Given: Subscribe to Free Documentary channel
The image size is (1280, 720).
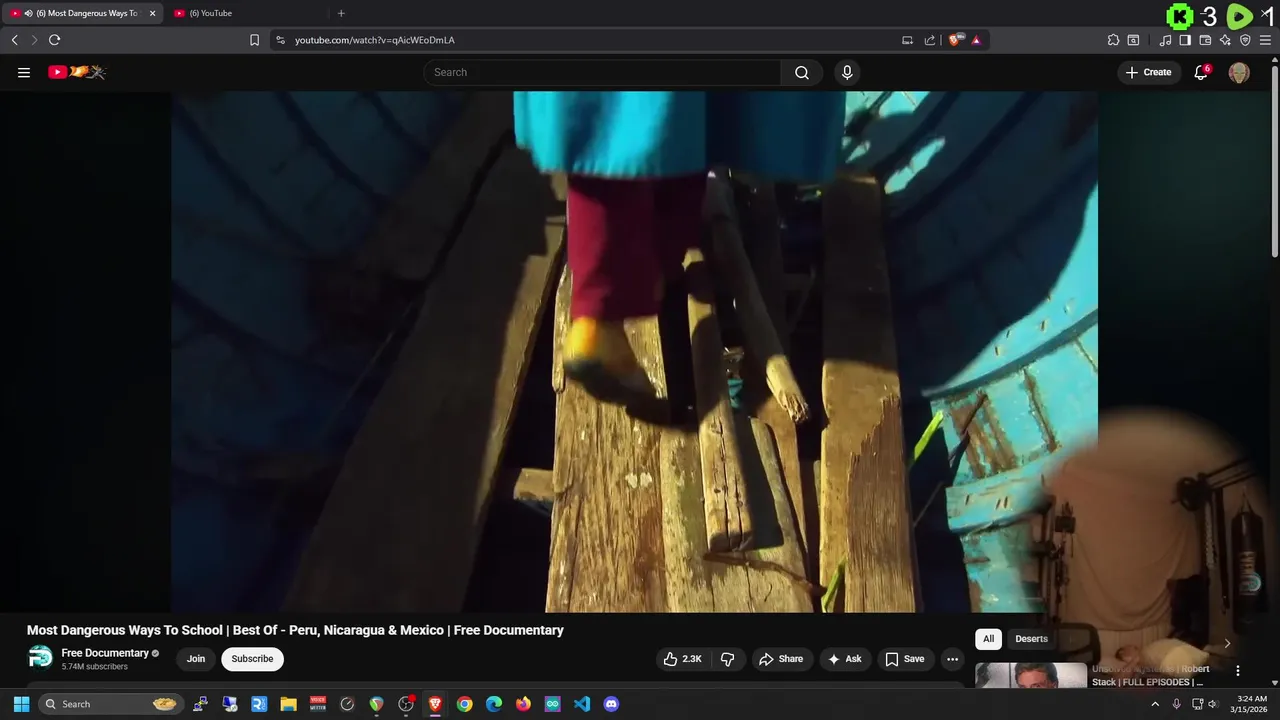Looking at the screenshot, I should pyautogui.click(x=252, y=659).
